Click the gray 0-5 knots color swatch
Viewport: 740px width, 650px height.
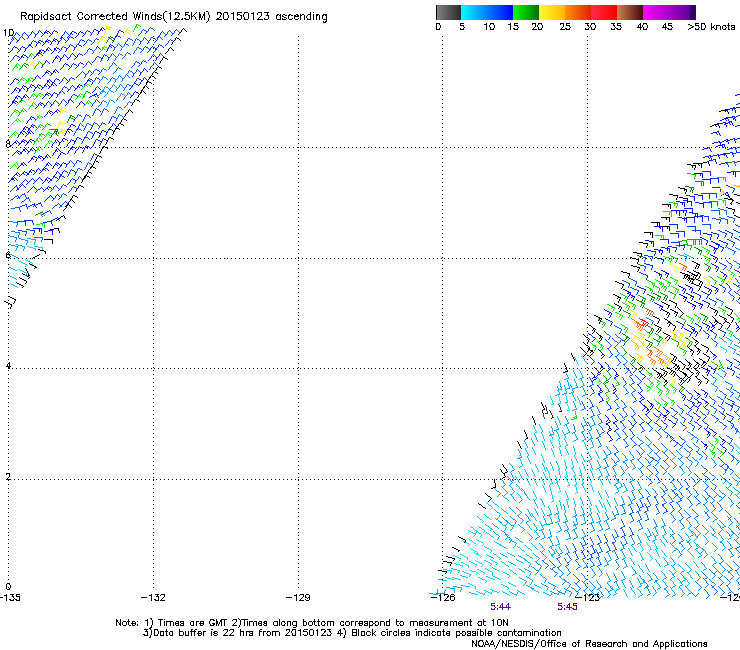pos(448,12)
